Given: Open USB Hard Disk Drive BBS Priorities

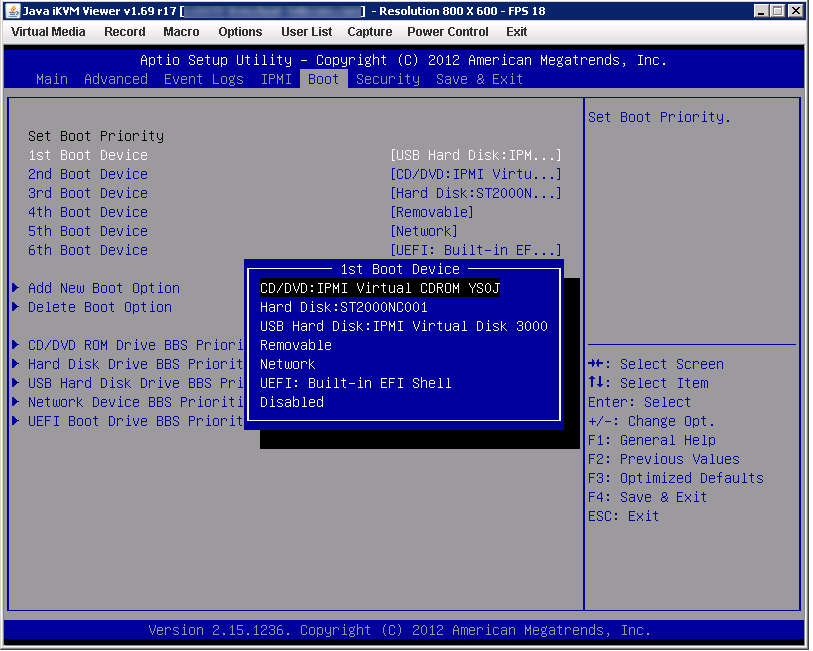Looking at the screenshot, I should coord(135,384).
